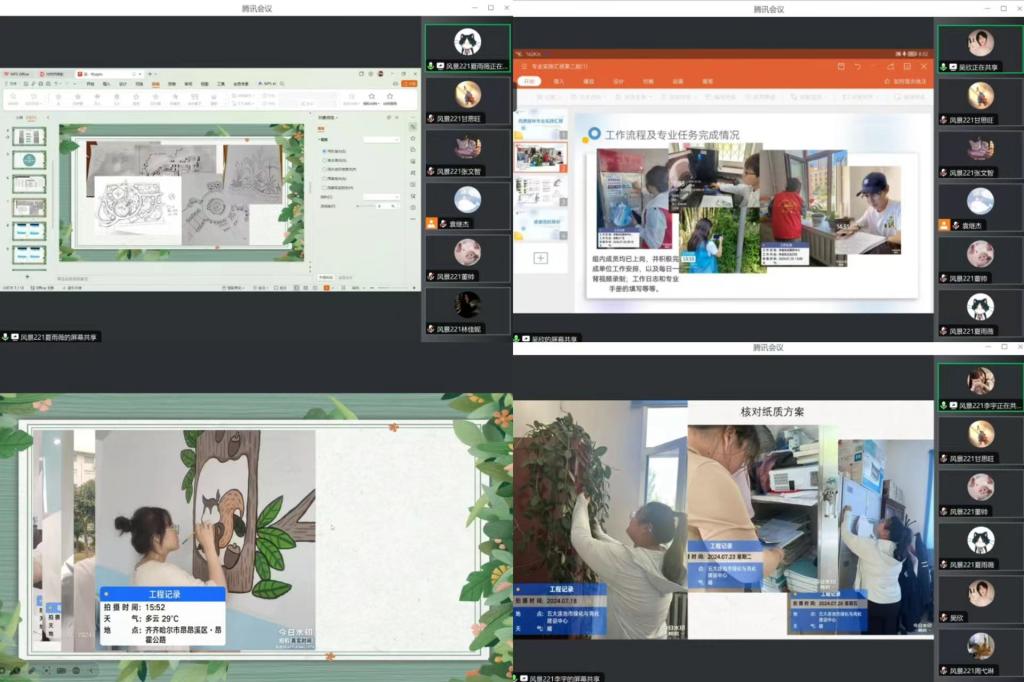Screen dimensions: 1024x682
Task: Click the highlighted top icon in WPS right sidebar strip
Action: point(412,127)
